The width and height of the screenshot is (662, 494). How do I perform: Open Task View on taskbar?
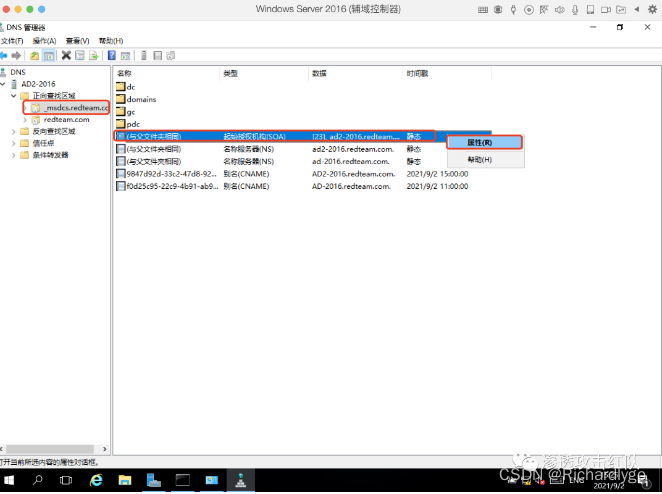pyautogui.click(x=66, y=480)
